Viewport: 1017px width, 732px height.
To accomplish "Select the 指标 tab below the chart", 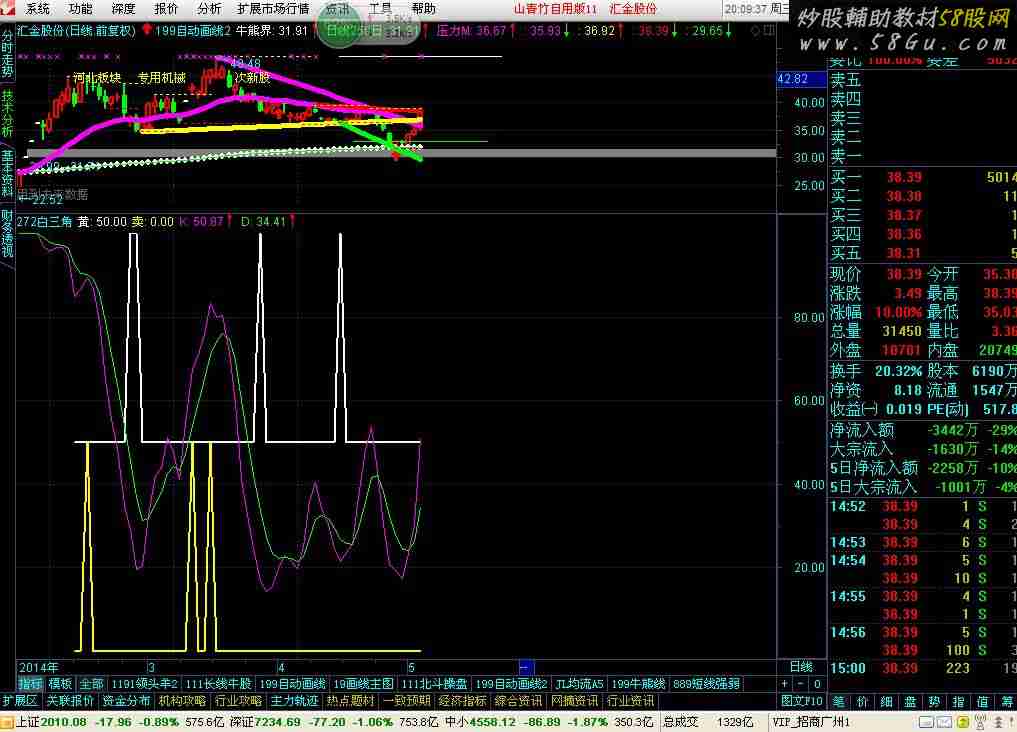I will click(30, 684).
